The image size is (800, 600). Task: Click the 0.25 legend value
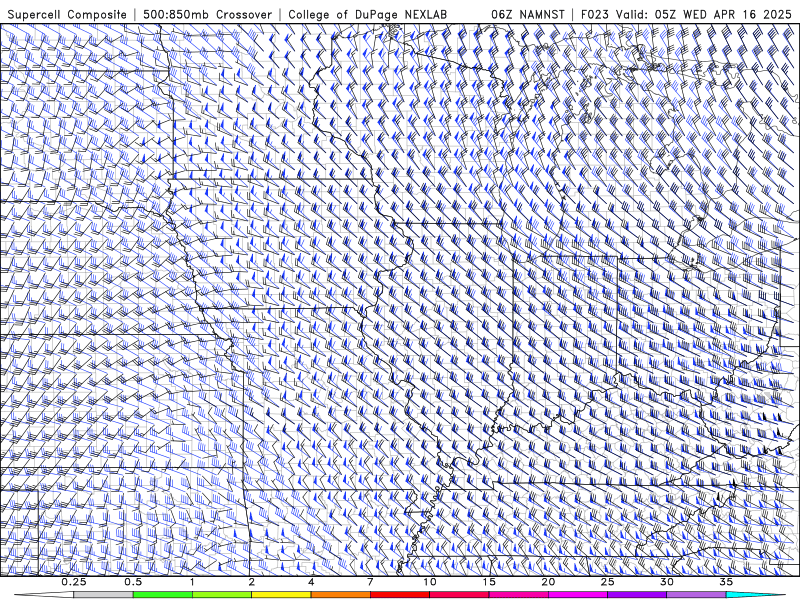coord(74,582)
